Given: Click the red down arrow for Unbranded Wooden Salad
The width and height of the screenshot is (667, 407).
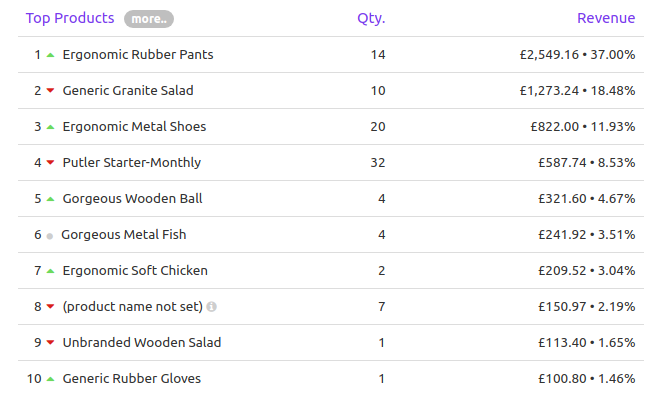Looking at the screenshot, I should click(x=51, y=342).
